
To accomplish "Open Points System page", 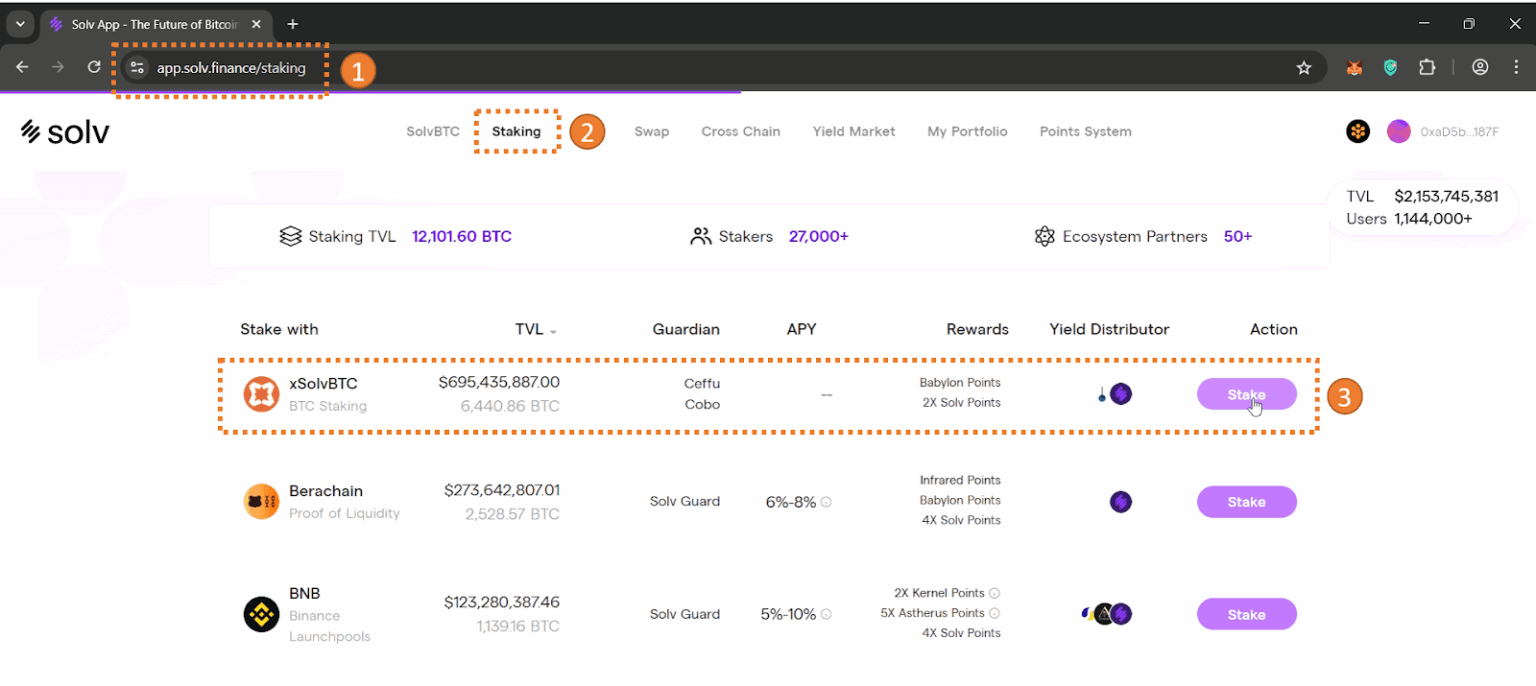I will click(x=1086, y=131).
